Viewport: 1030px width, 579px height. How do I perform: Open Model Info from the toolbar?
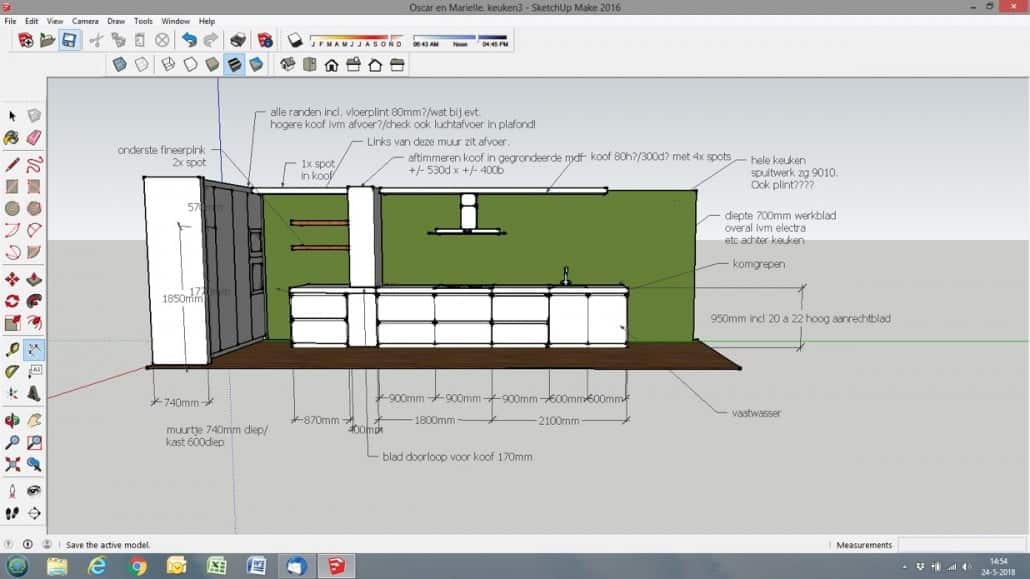(x=265, y=41)
